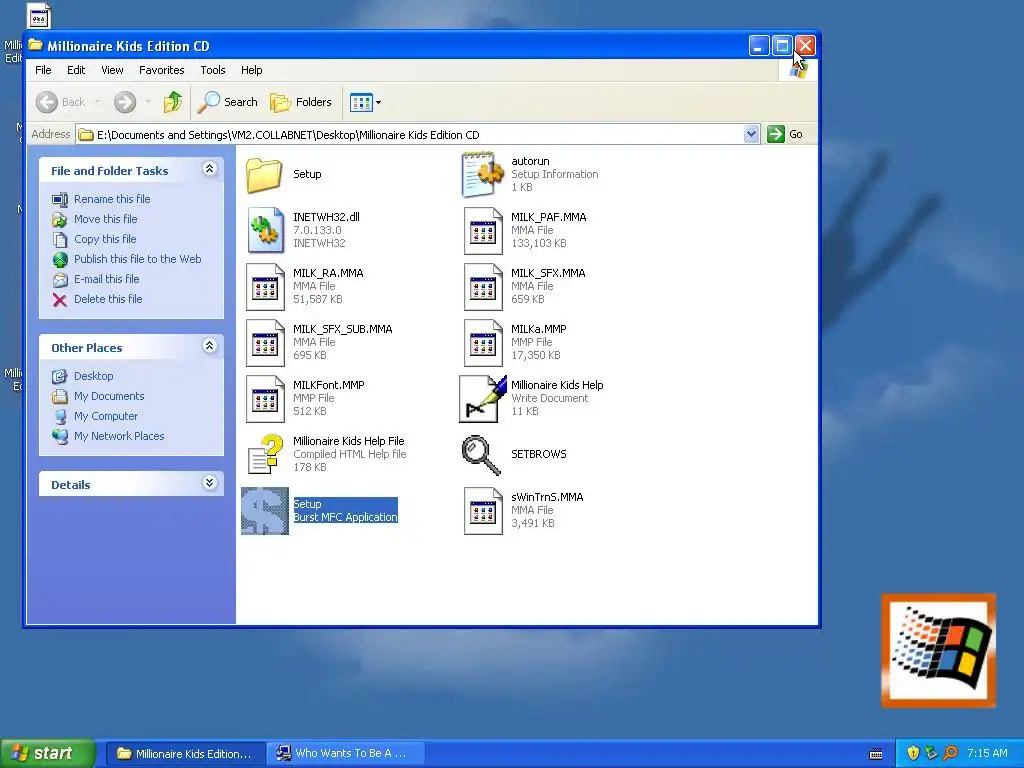The width and height of the screenshot is (1024, 768).
Task: Open the Edit menu
Action: click(x=76, y=70)
